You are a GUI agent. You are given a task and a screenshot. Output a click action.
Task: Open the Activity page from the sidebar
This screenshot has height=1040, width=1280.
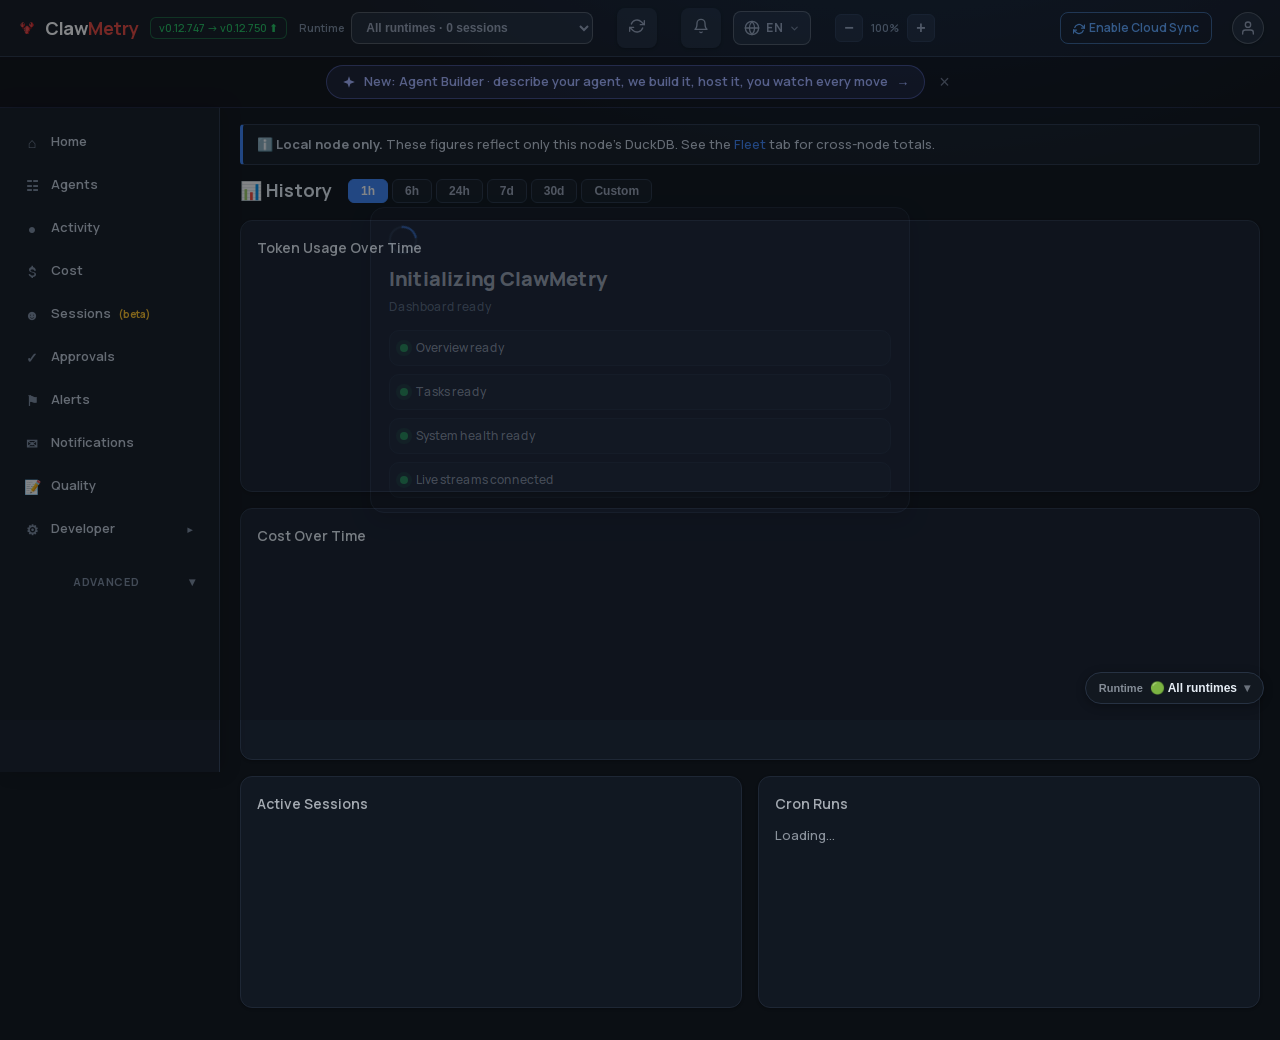(x=110, y=228)
